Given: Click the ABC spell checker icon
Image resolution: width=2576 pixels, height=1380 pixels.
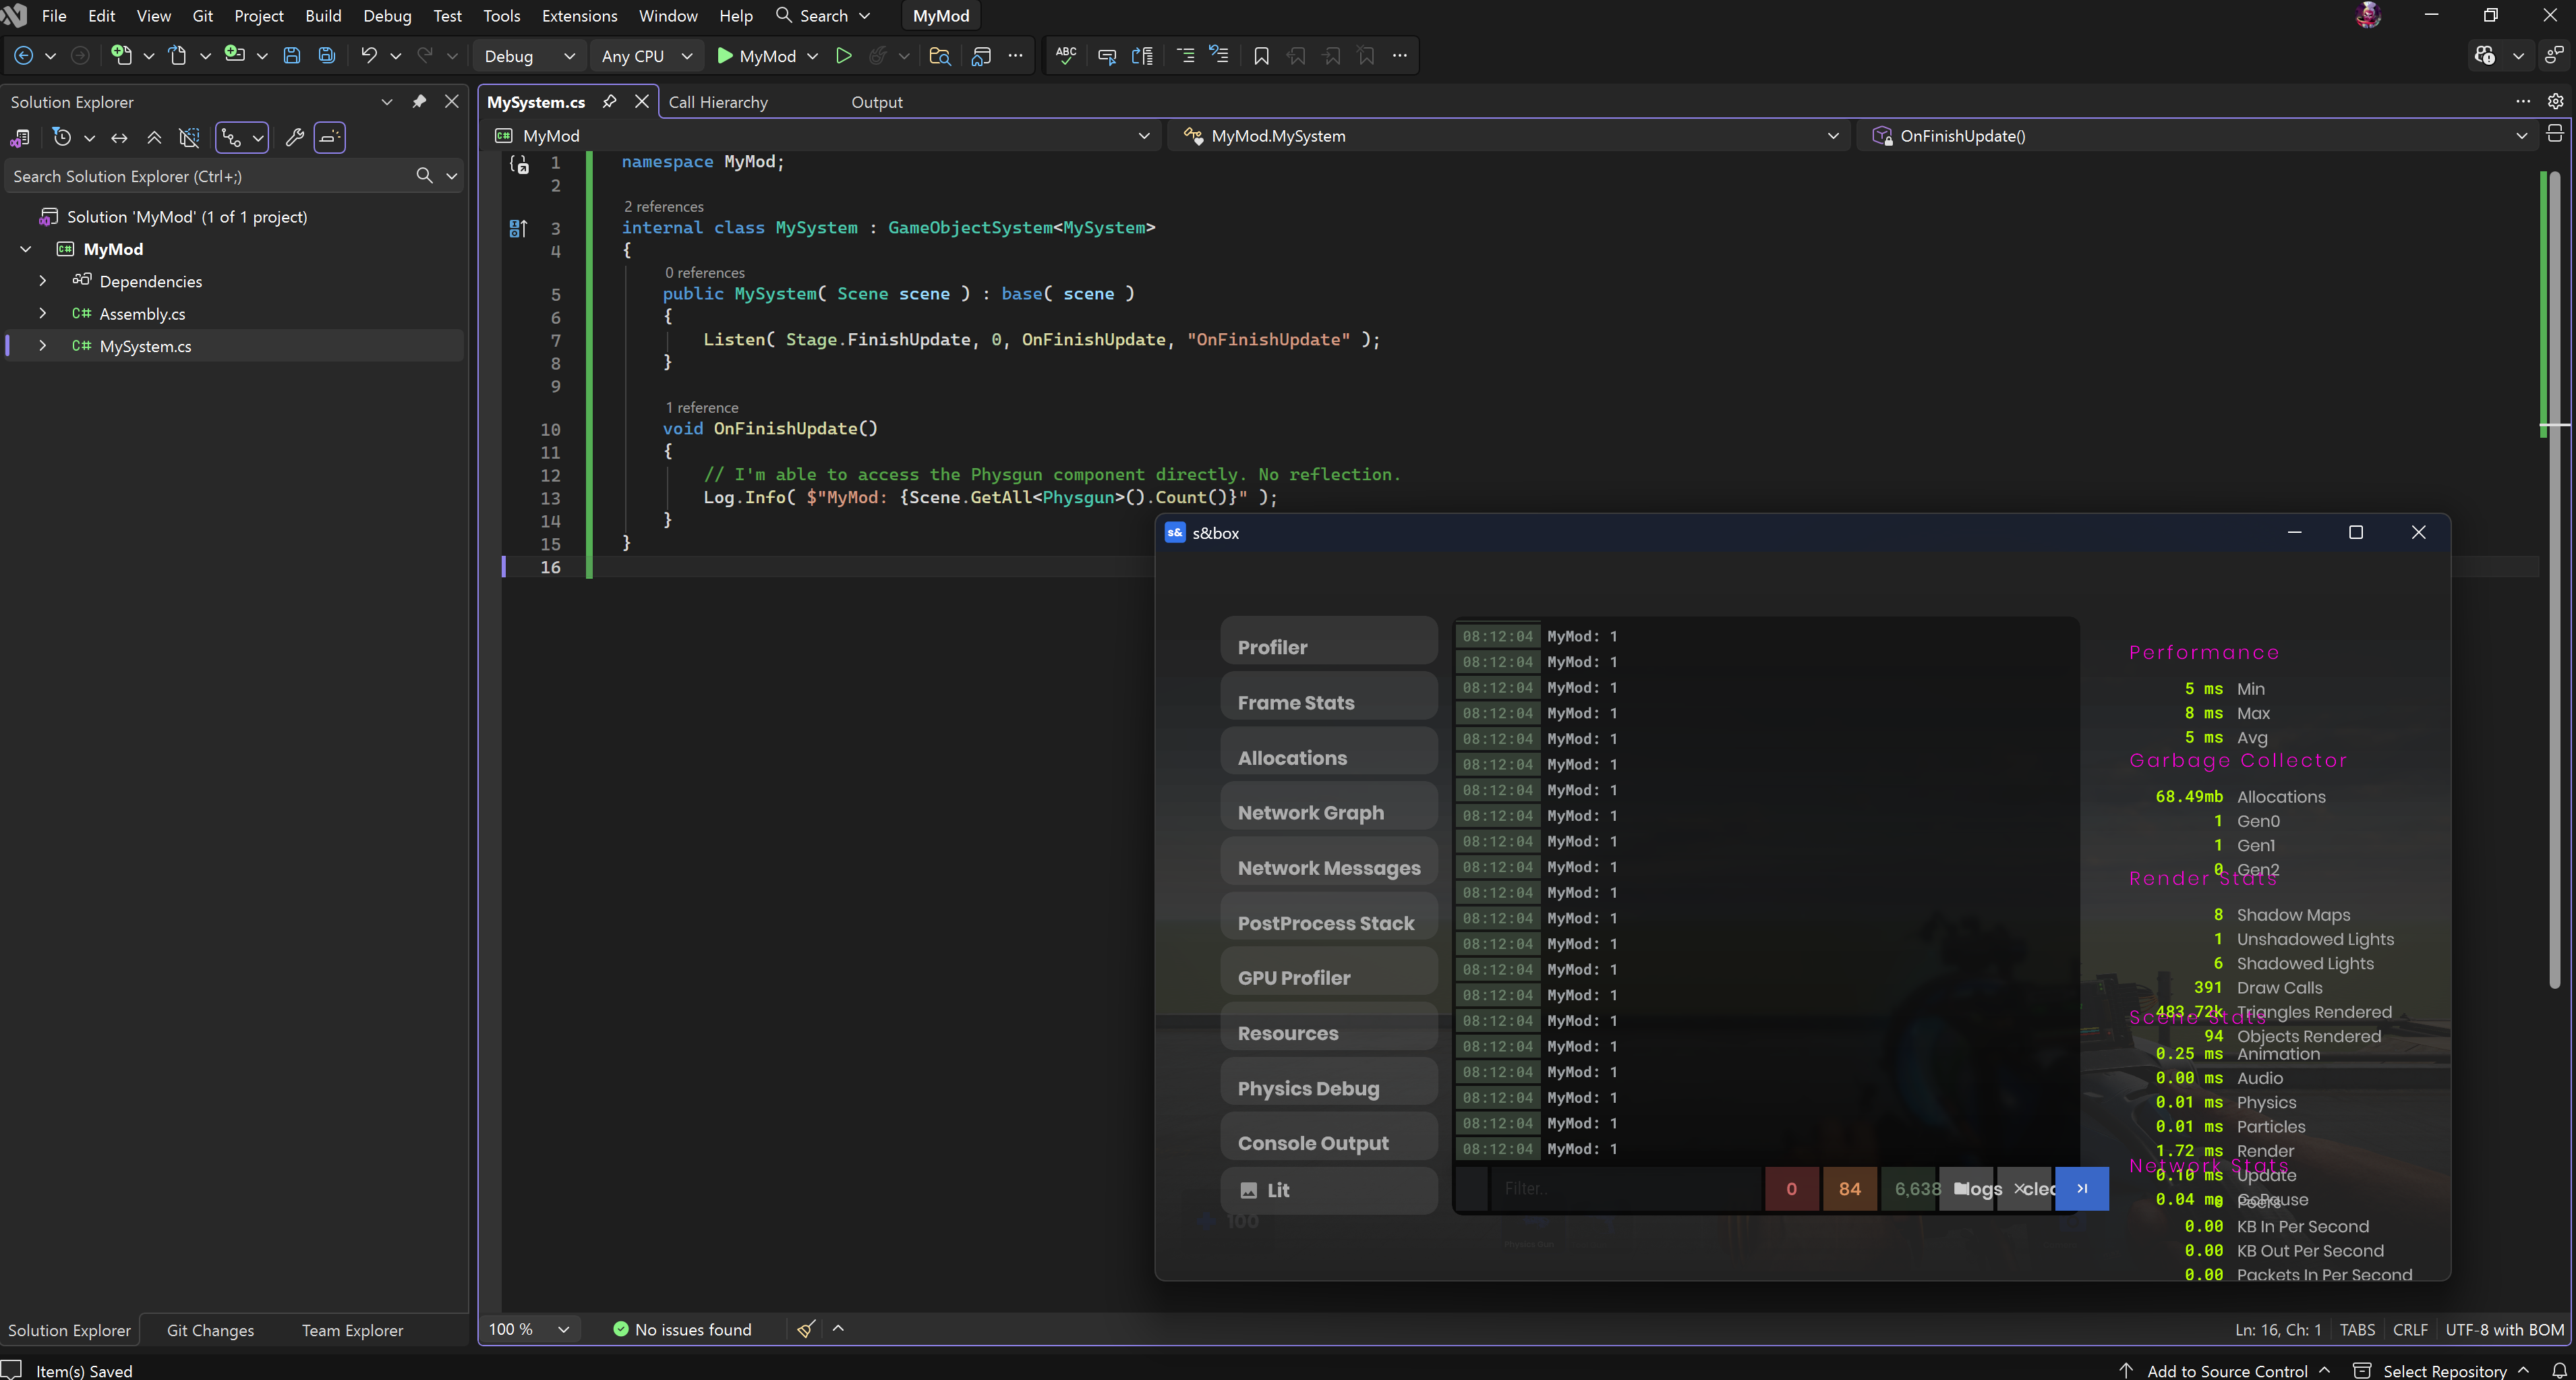Looking at the screenshot, I should 1066,56.
